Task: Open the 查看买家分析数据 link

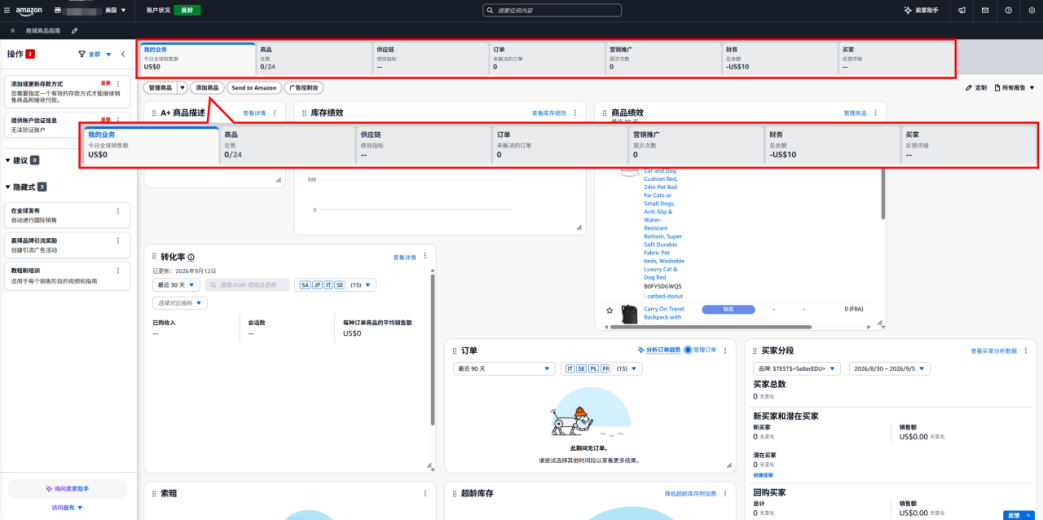Action: click(x=994, y=350)
